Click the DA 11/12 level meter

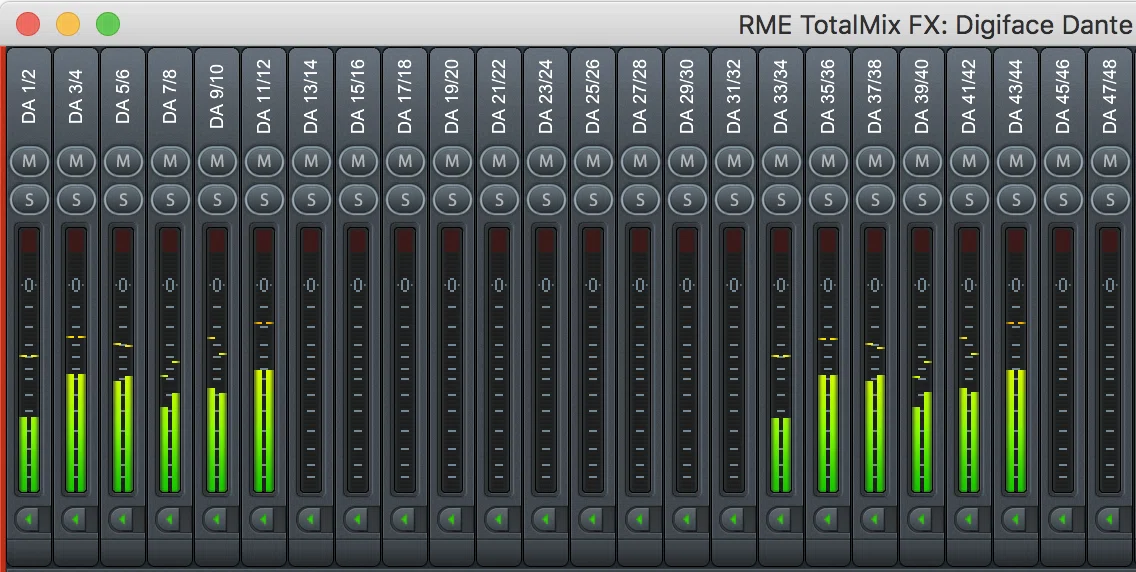[x=264, y=360]
